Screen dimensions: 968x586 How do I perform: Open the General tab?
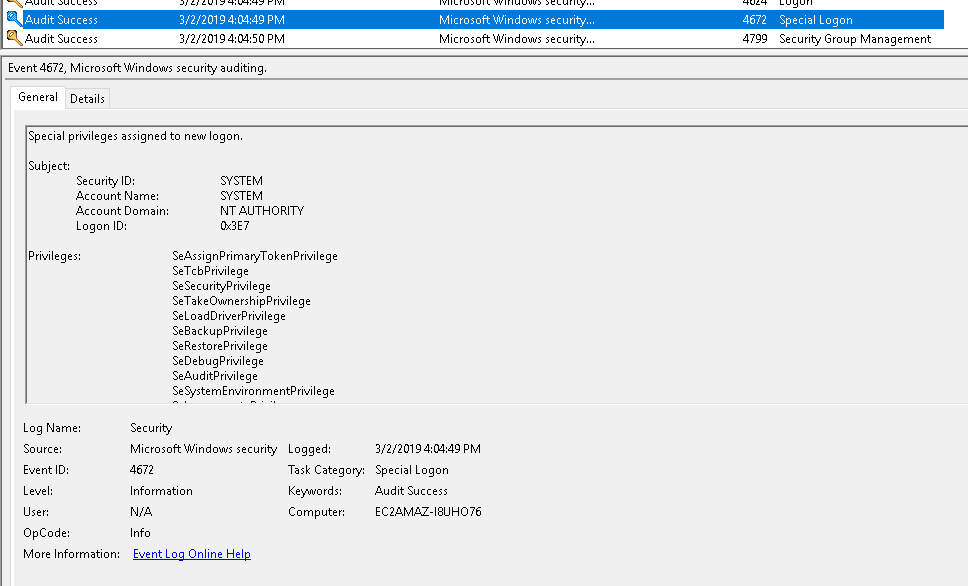pyautogui.click(x=38, y=97)
